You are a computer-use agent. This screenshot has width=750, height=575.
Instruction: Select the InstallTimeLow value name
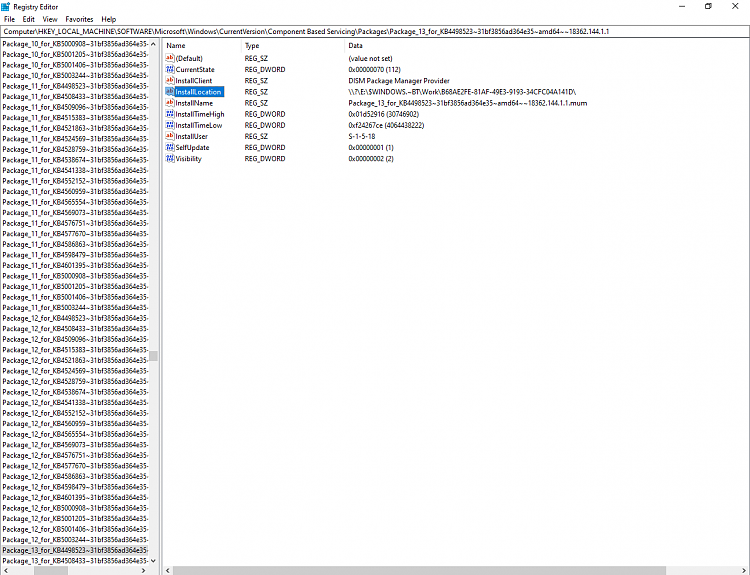[x=199, y=125]
